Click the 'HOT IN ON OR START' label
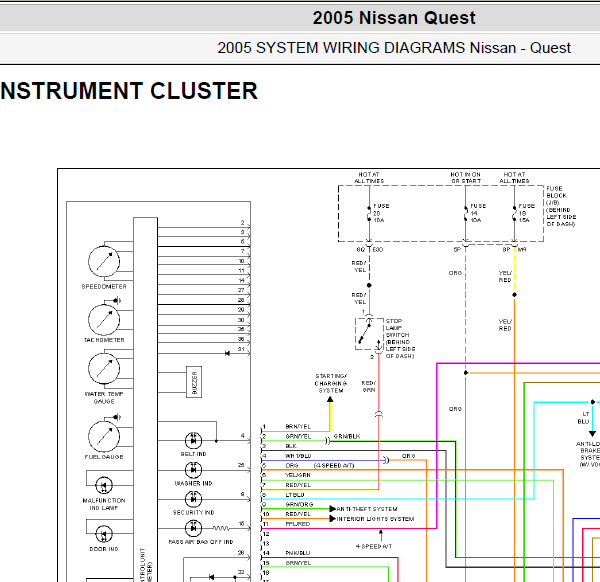The height and width of the screenshot is (582, 600). point(465,178)
